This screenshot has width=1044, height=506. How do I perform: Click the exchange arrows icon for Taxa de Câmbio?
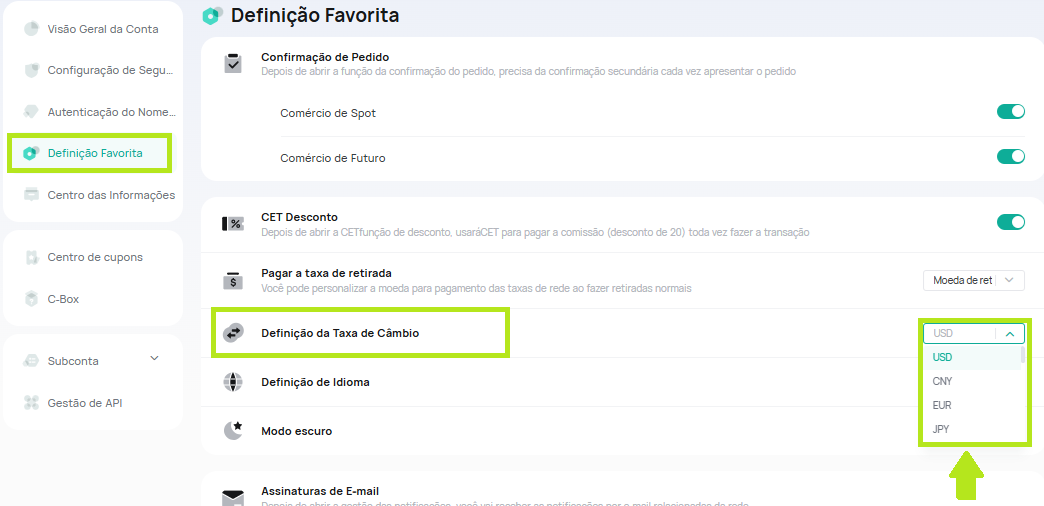233,333
